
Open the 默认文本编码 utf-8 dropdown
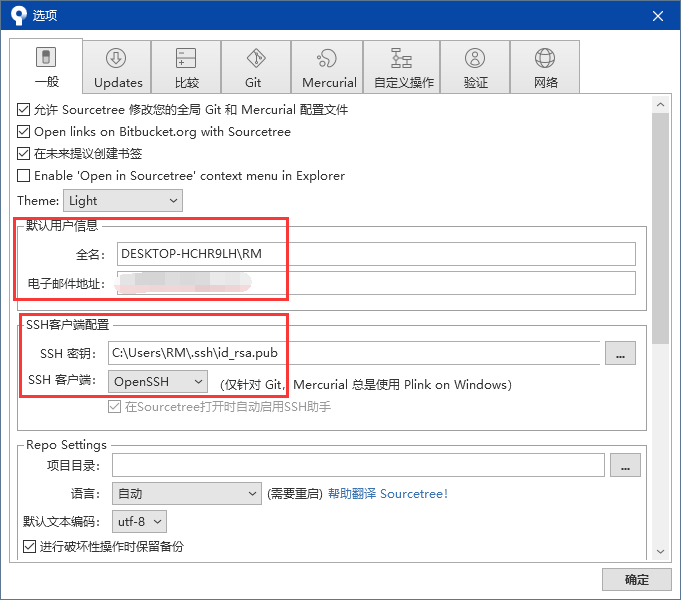click(139, 521)
